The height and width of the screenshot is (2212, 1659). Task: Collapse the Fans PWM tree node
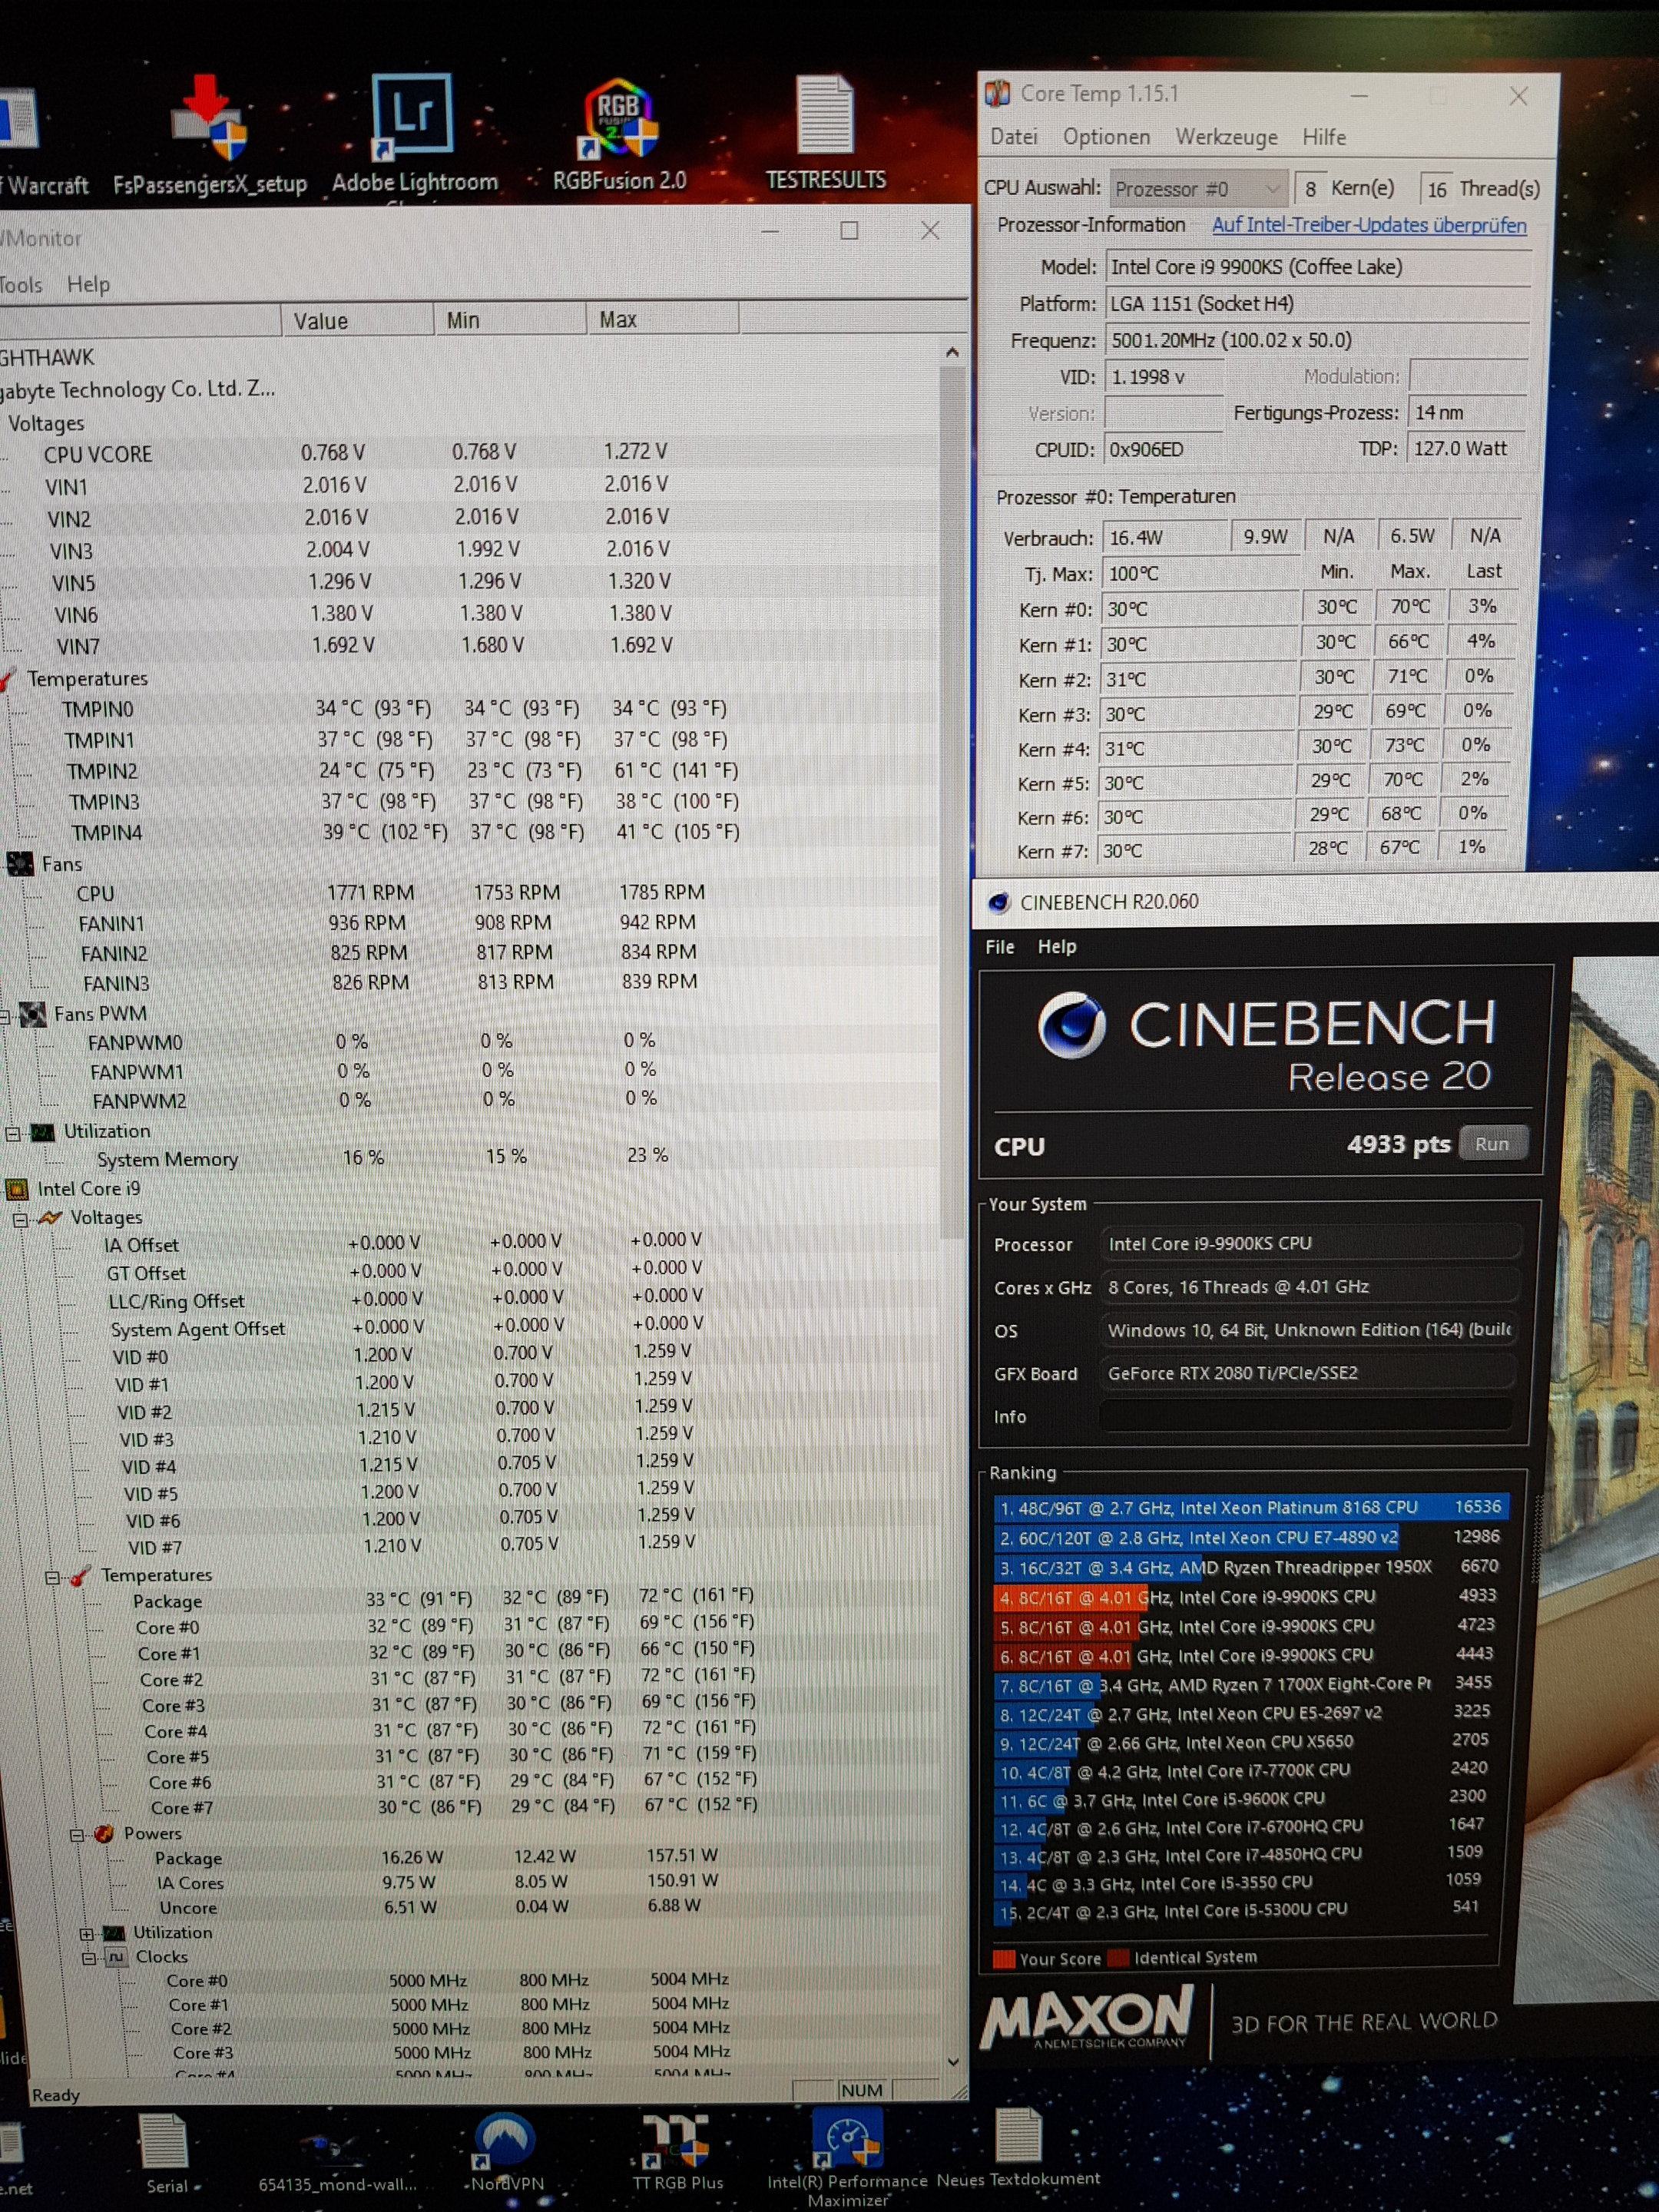[5, 1016]
